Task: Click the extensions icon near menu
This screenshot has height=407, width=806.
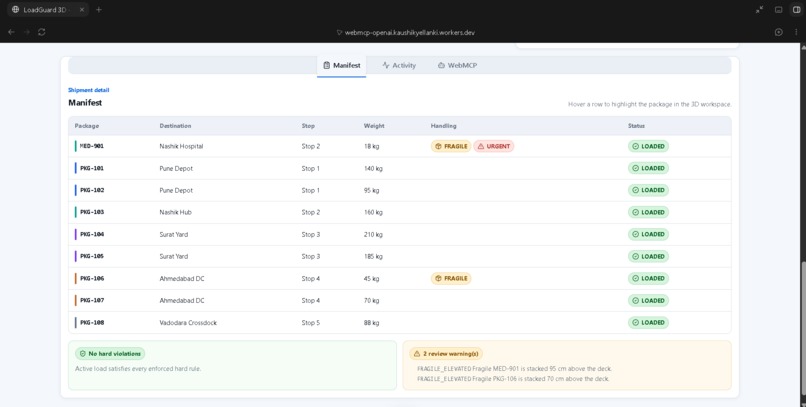Action: click(x=778, y=32)
